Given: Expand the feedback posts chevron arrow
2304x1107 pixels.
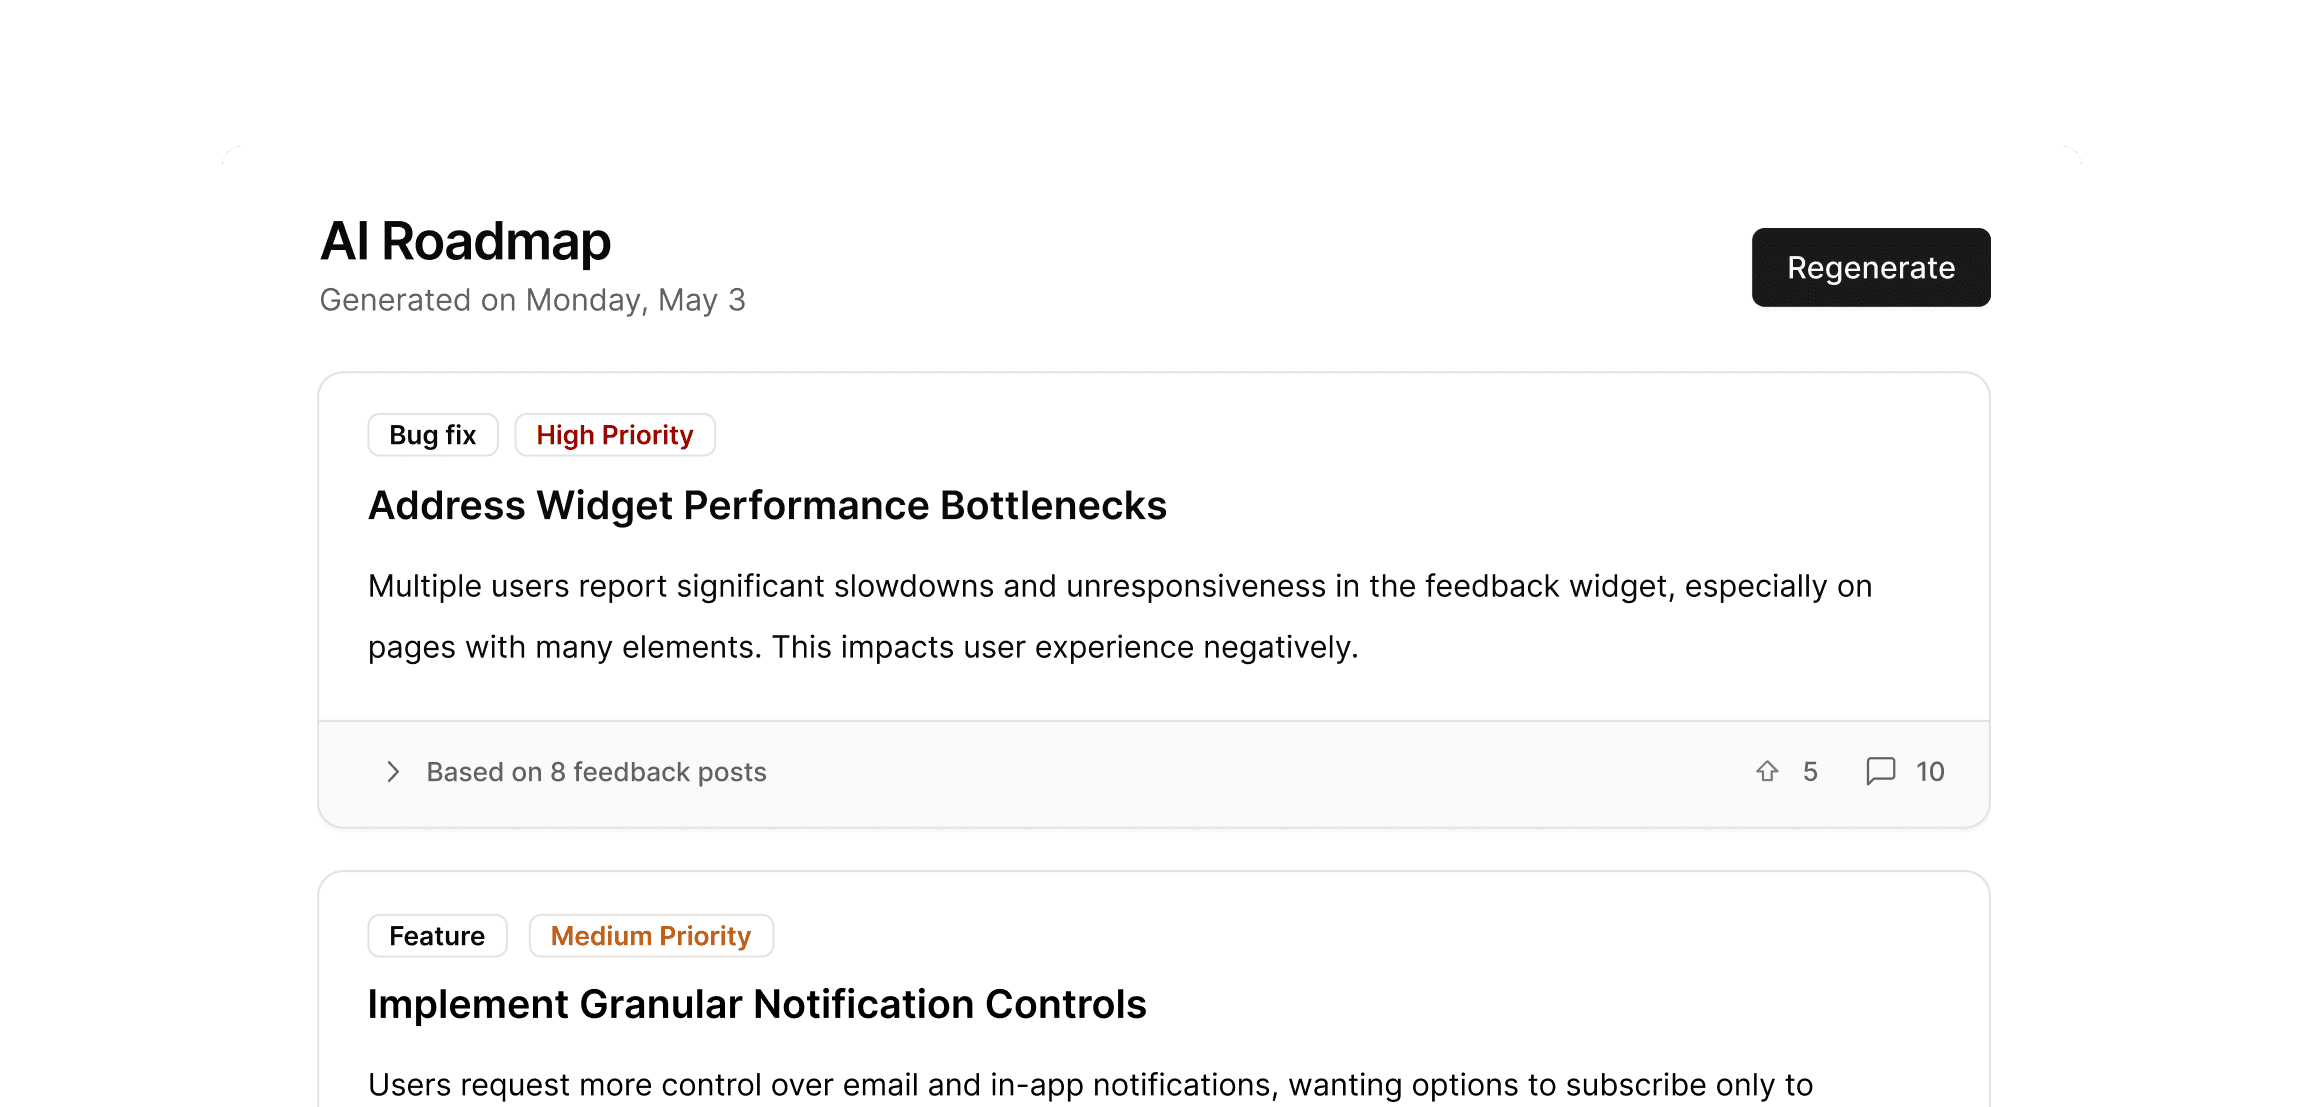Looking at the screenshot, I should (393, 772).
